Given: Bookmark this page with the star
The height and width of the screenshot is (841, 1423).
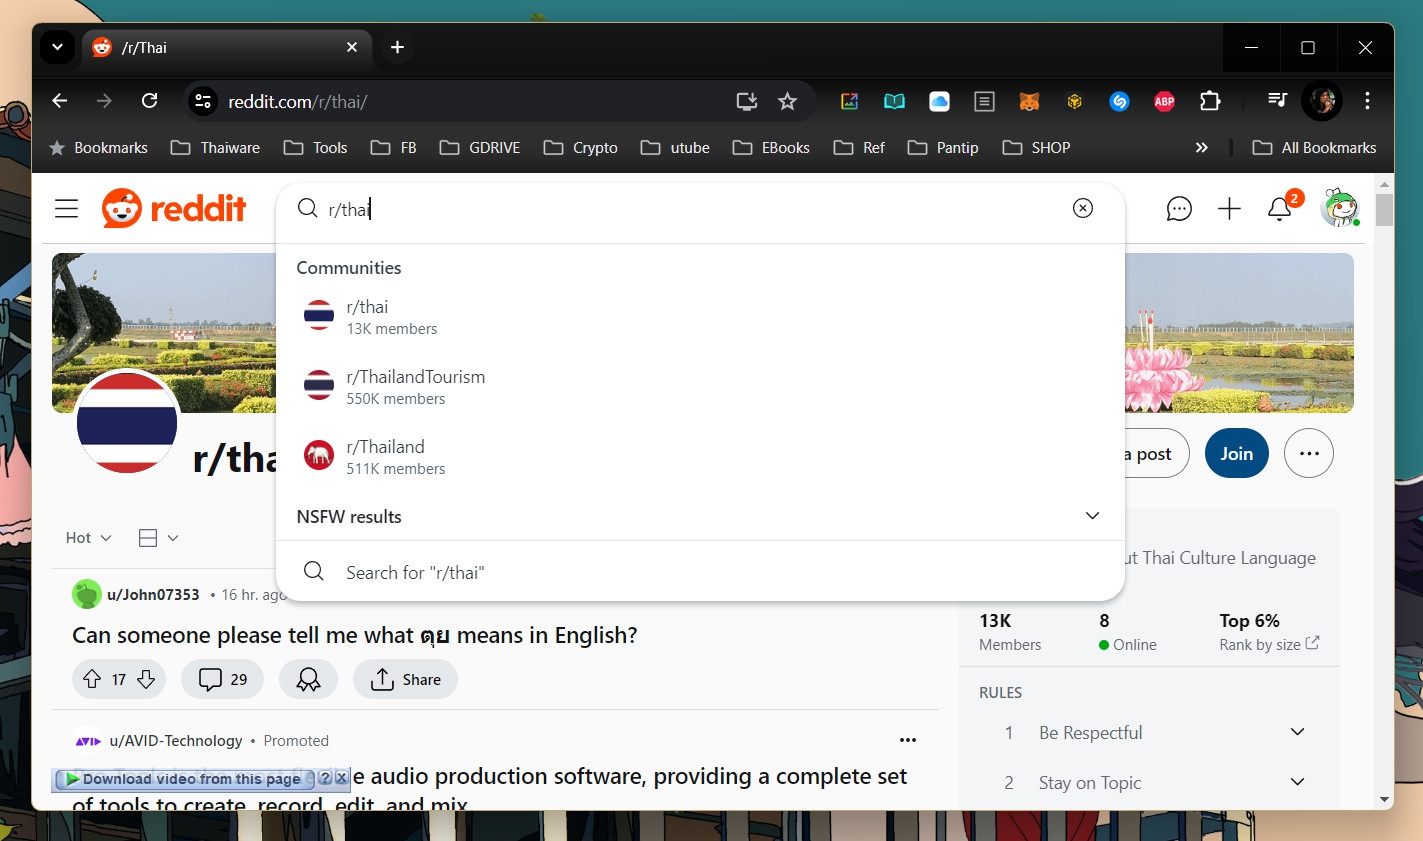Looking at the screenshot, I should pyautogui.click(x=788, y=101).
